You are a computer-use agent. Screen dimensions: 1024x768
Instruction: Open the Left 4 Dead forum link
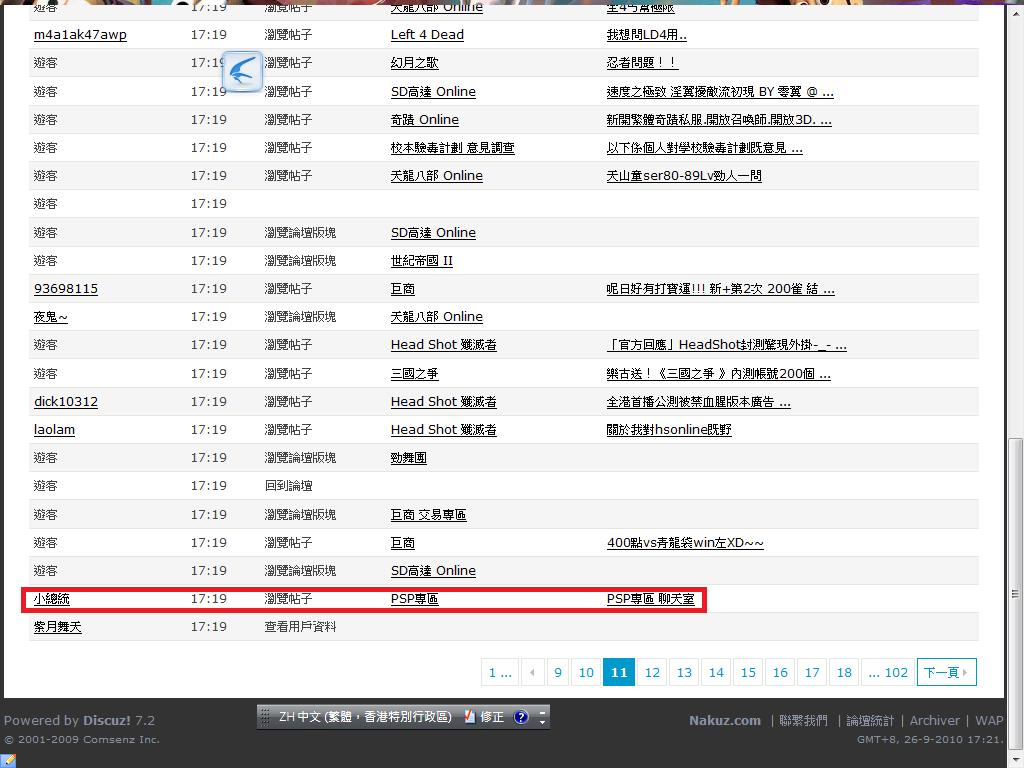point(427,35)
